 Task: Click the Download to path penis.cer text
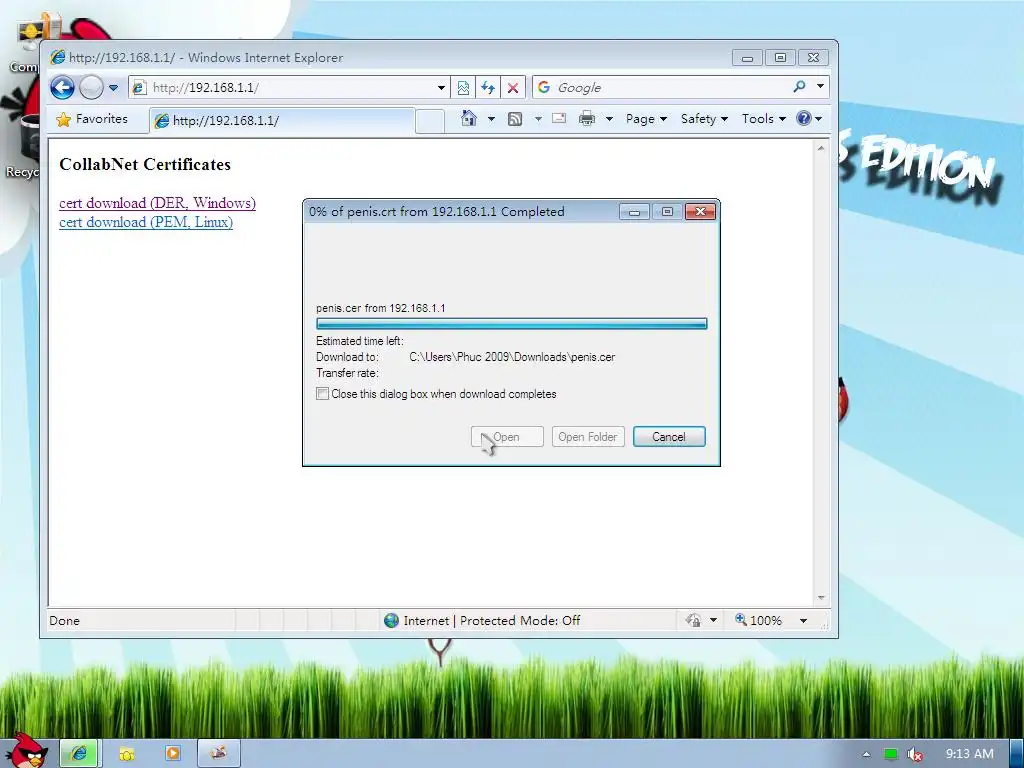tap(512, 357)
